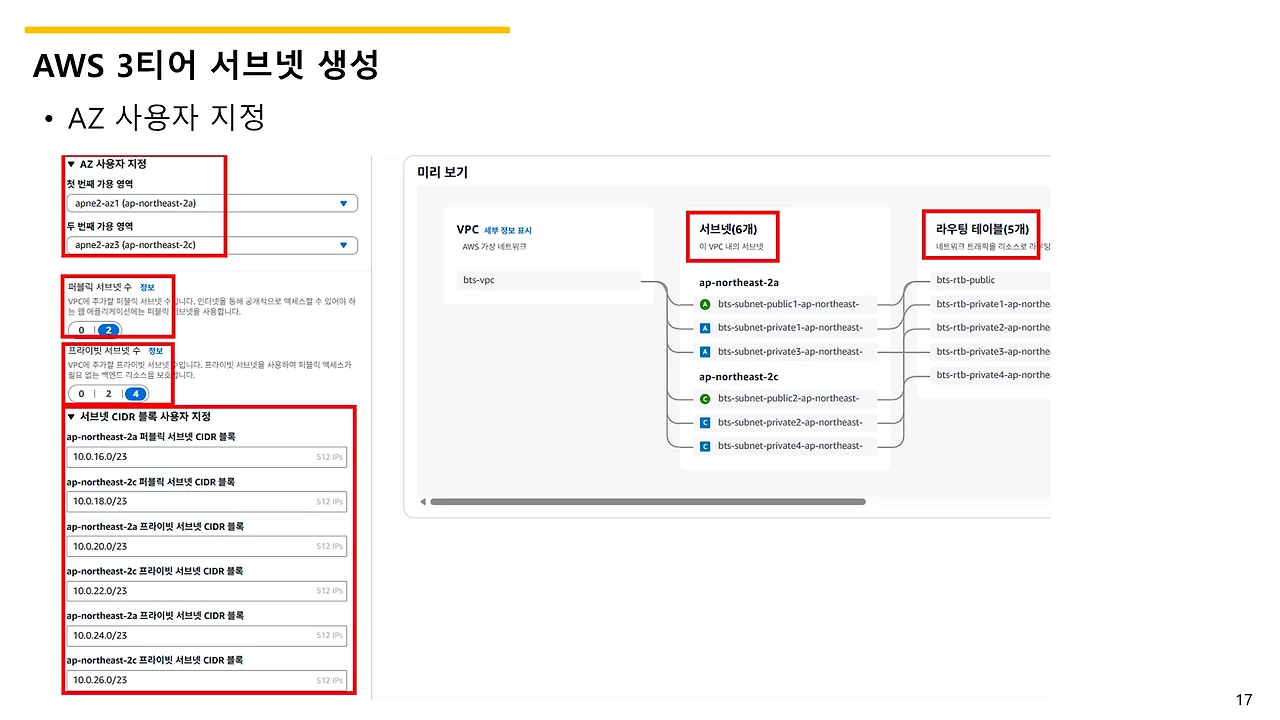Select 4 for private subnet count

pos(134,394)
